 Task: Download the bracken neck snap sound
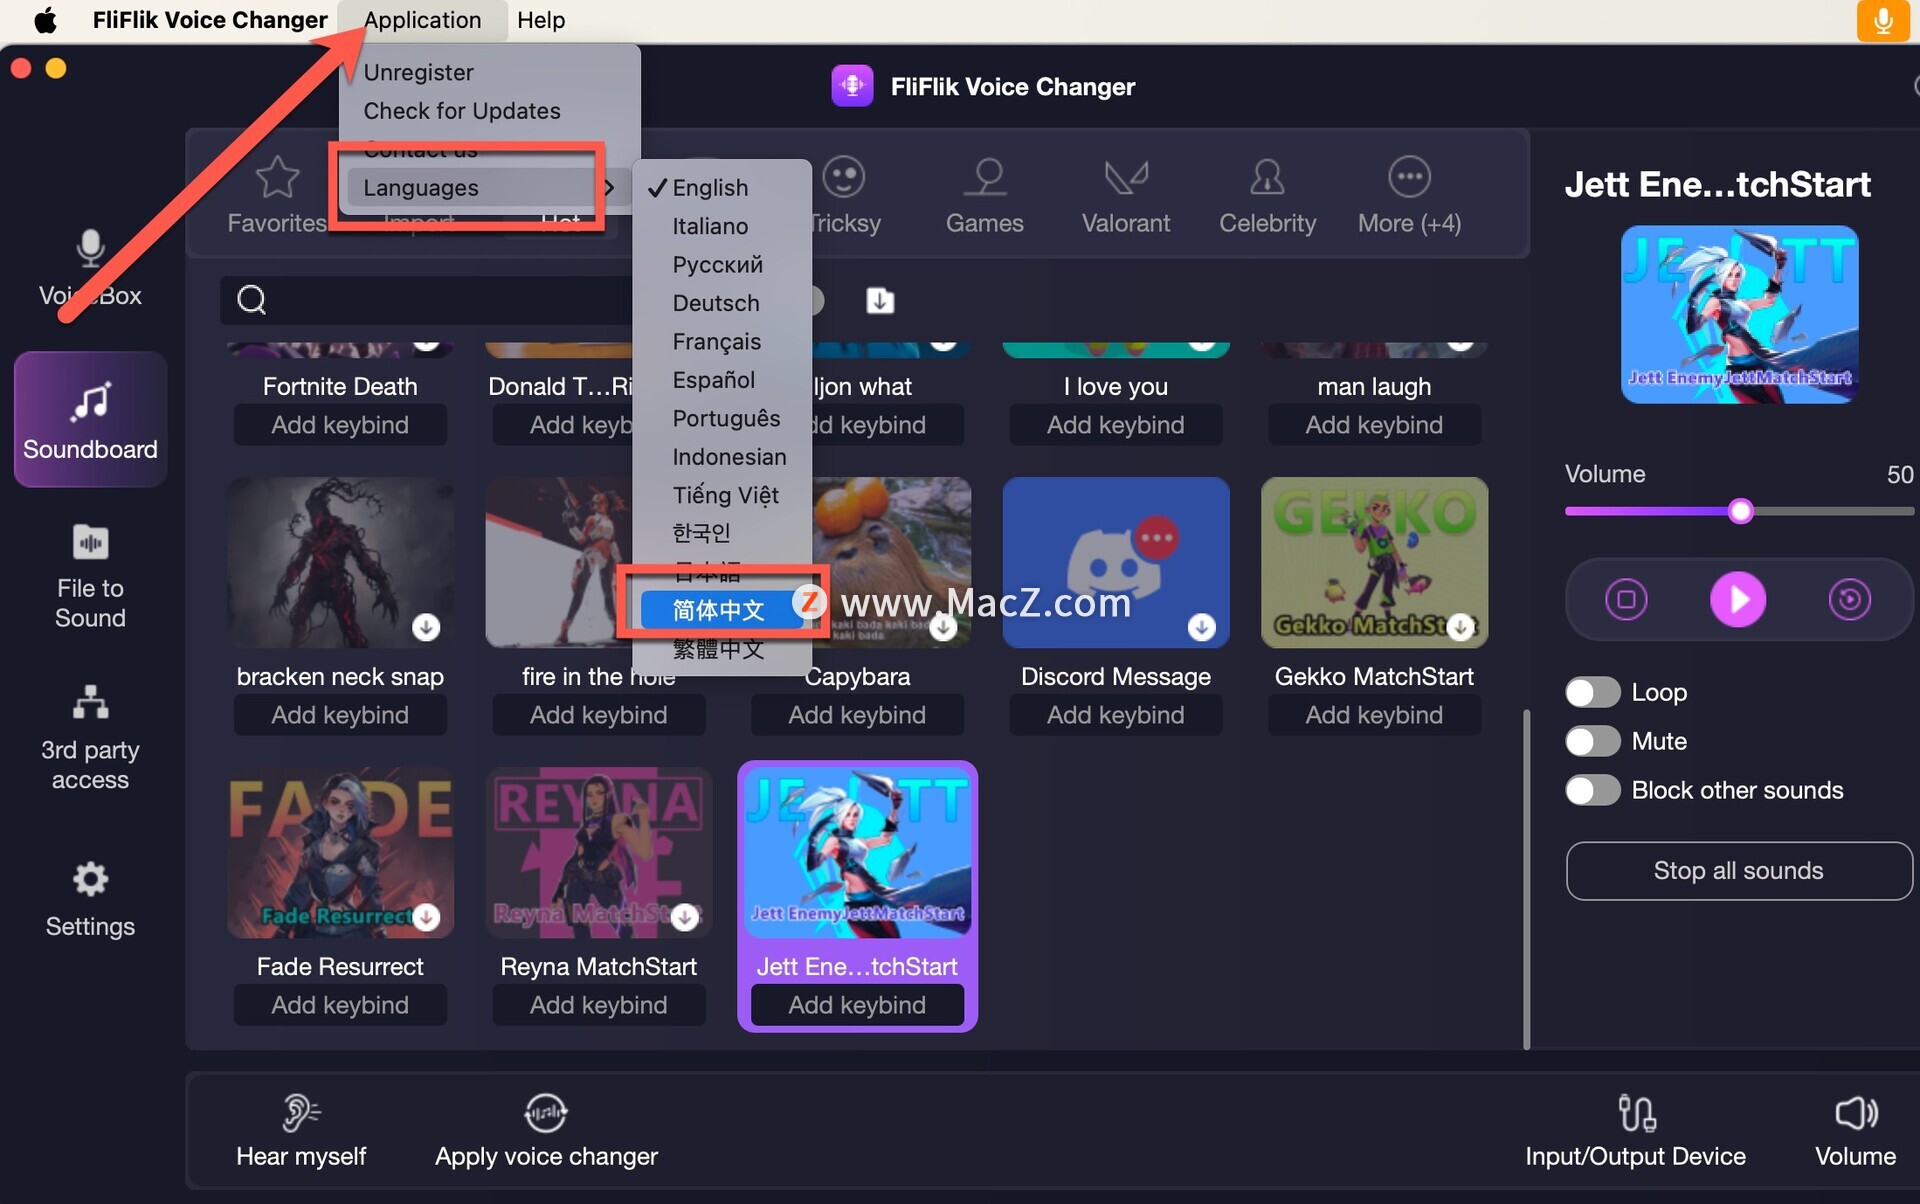[426, 627]
